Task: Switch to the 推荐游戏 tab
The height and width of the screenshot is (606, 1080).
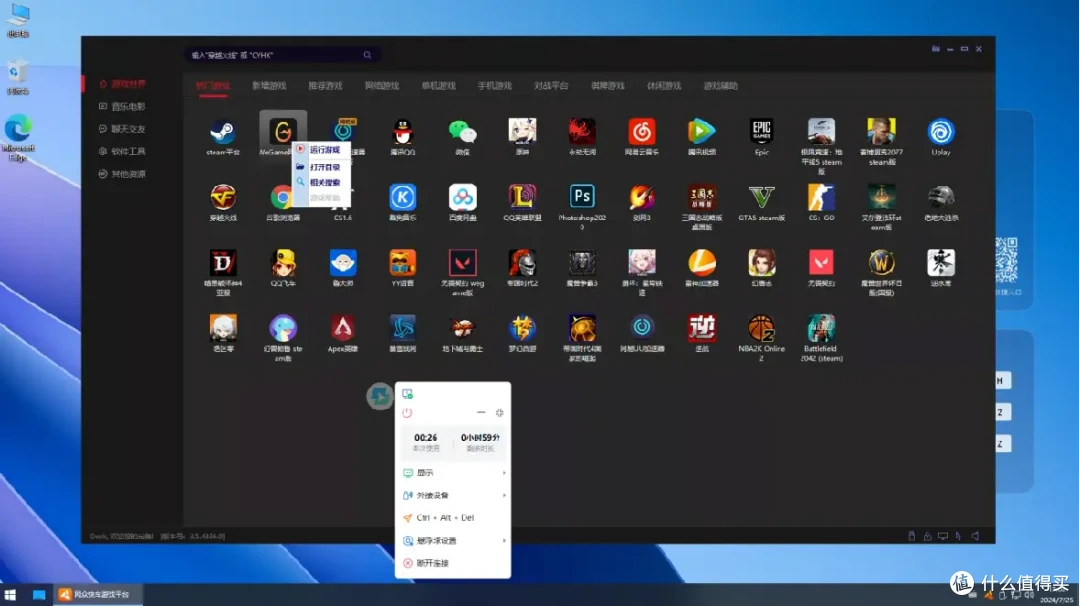Action: click(325, 86)
